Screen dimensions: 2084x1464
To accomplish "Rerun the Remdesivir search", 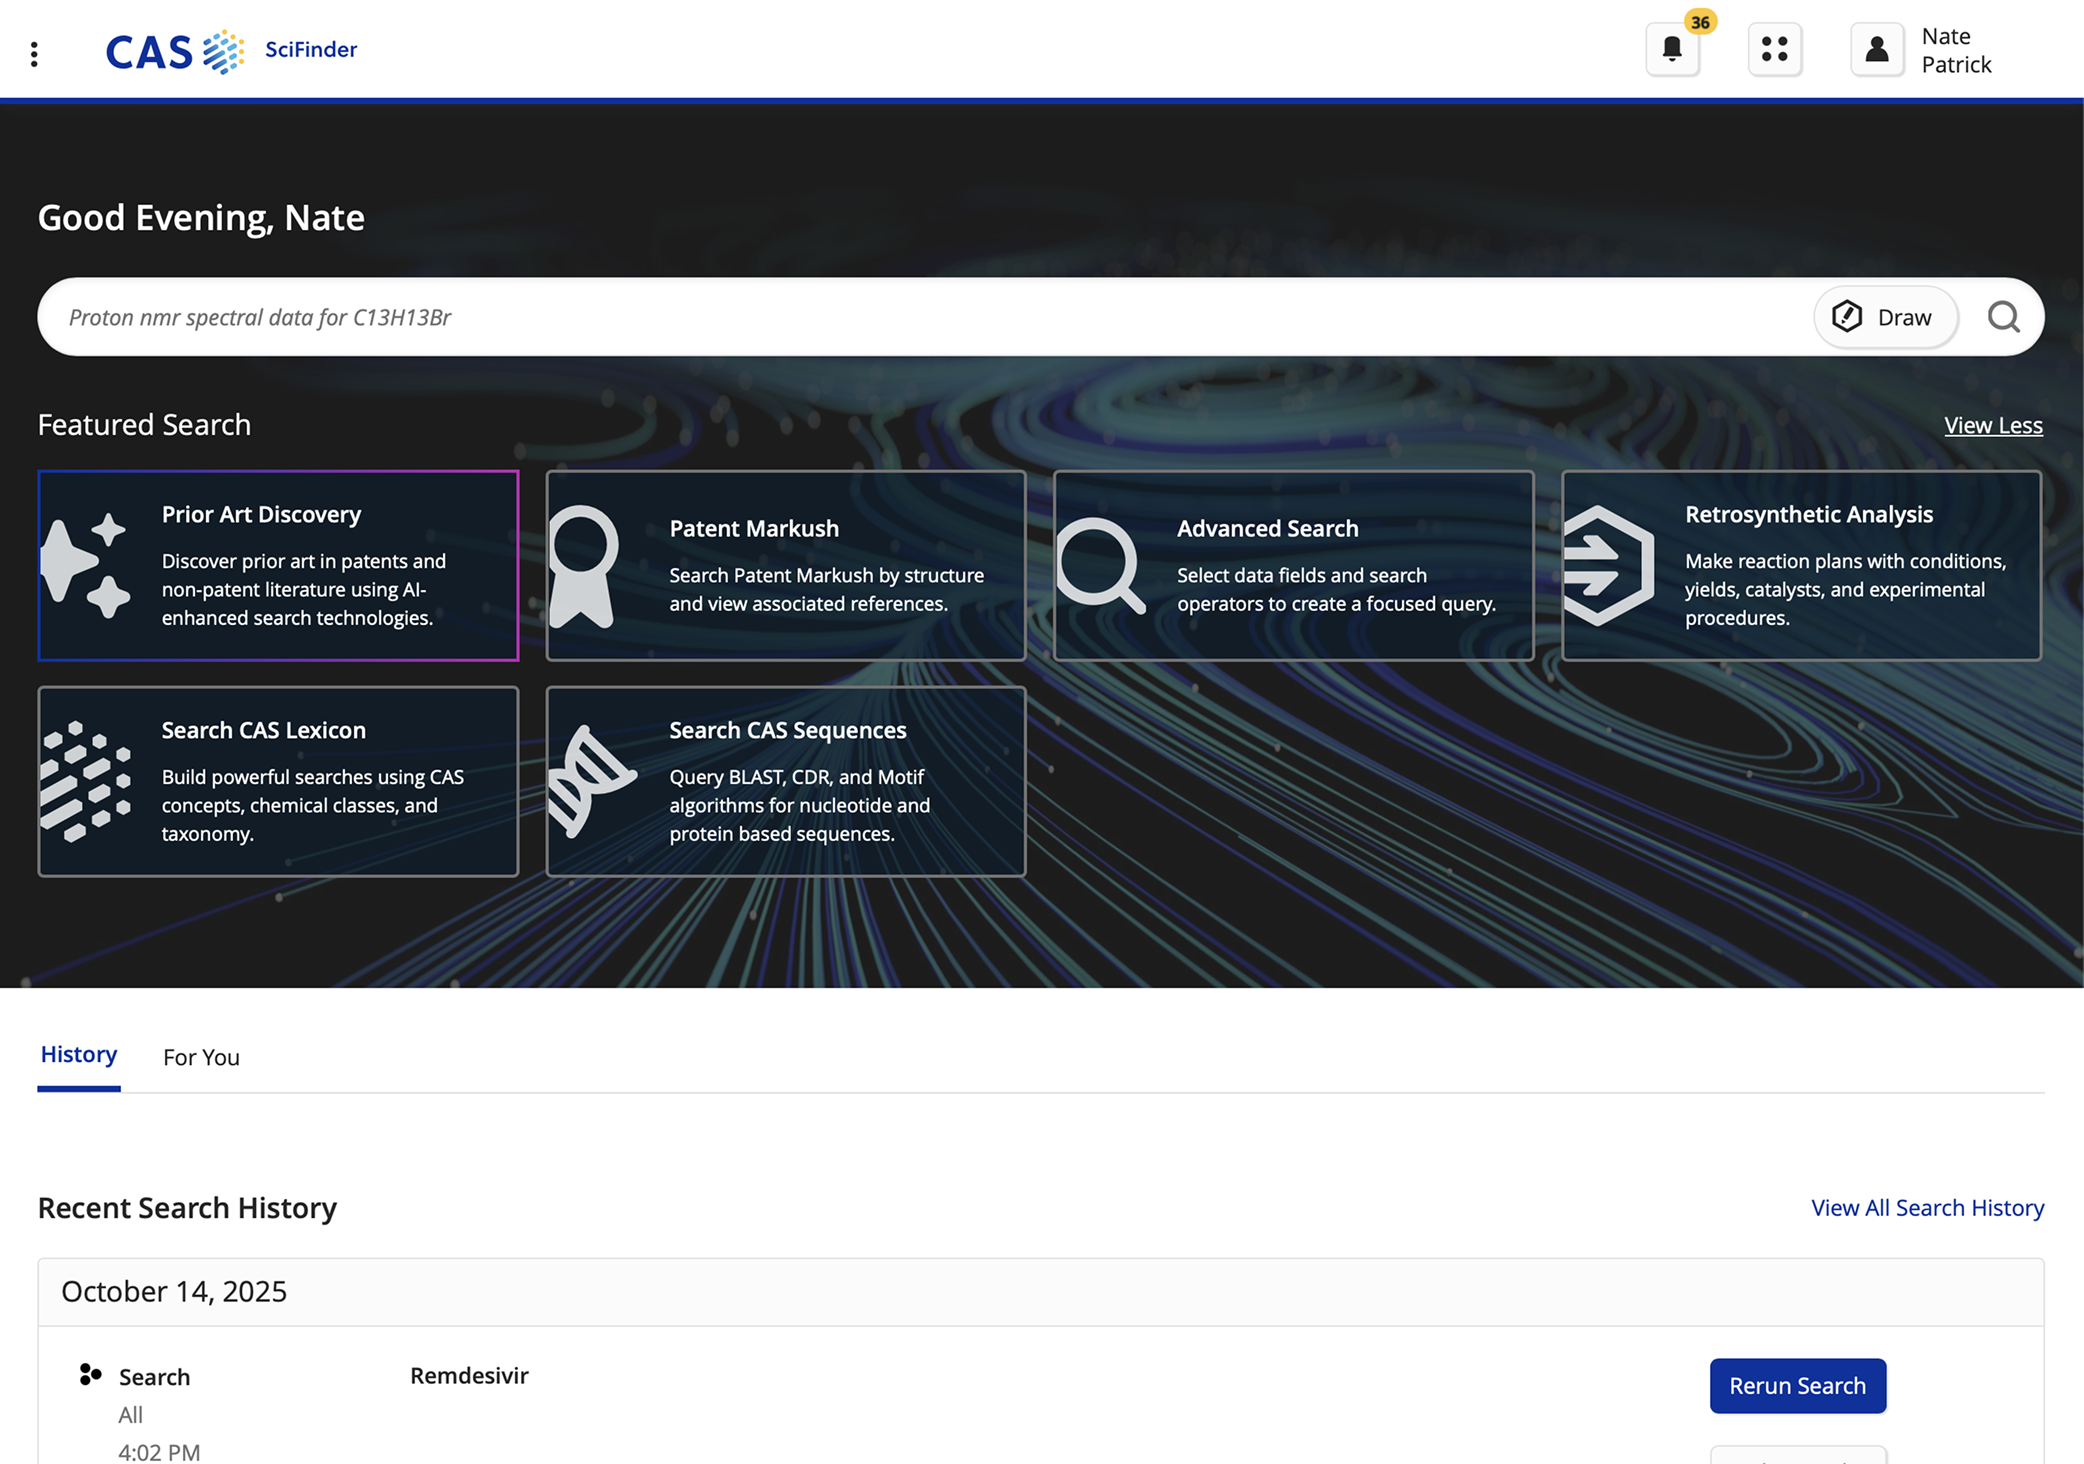I will tap(1797, 1386).
